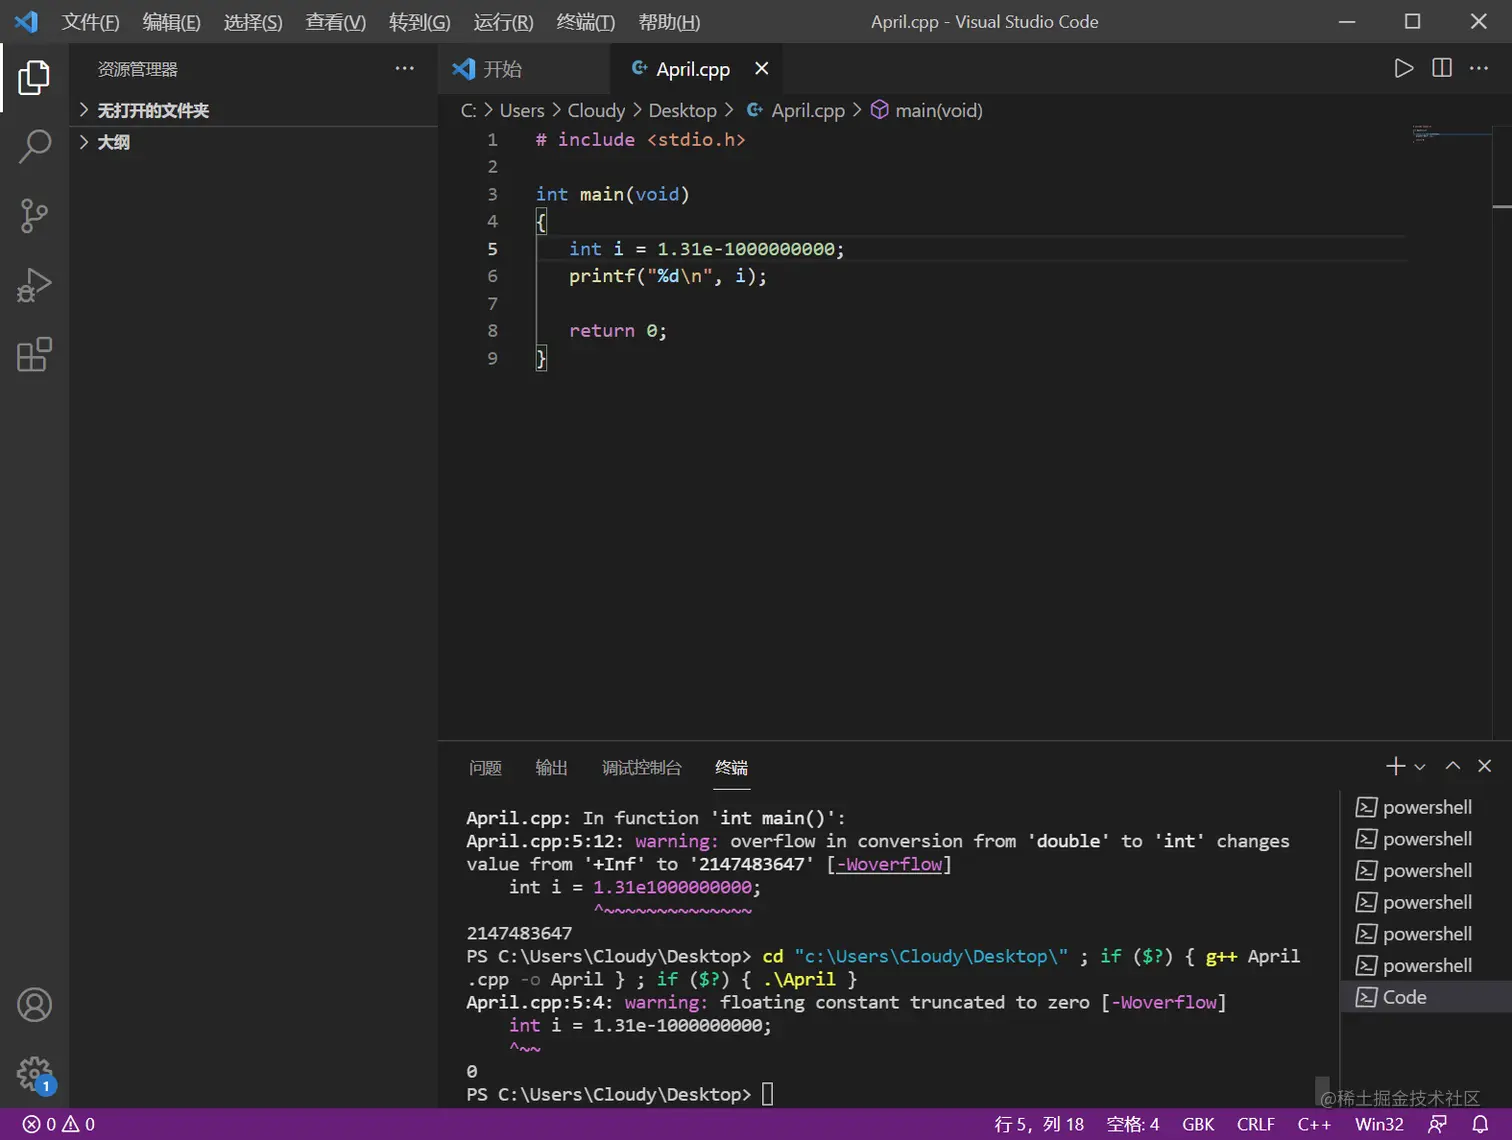Open the Extensions view
The height and width of the screenshot is (1140, 1512).
(34, 355)
